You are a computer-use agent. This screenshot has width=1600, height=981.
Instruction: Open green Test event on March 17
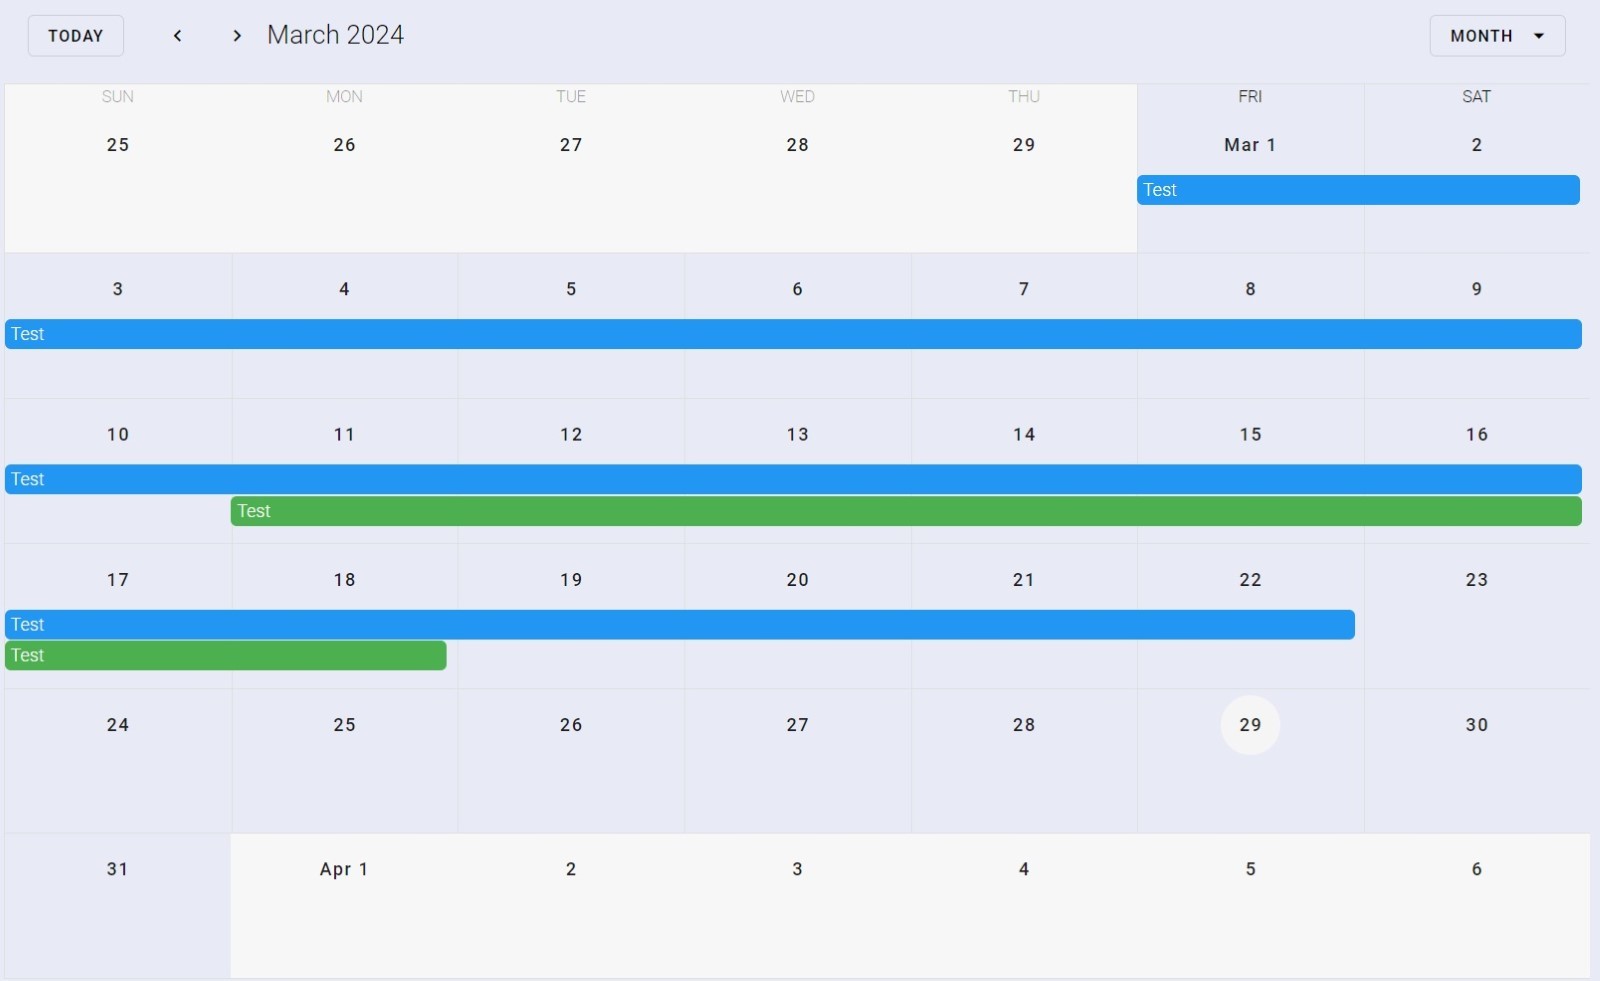[x=225, y=656]
